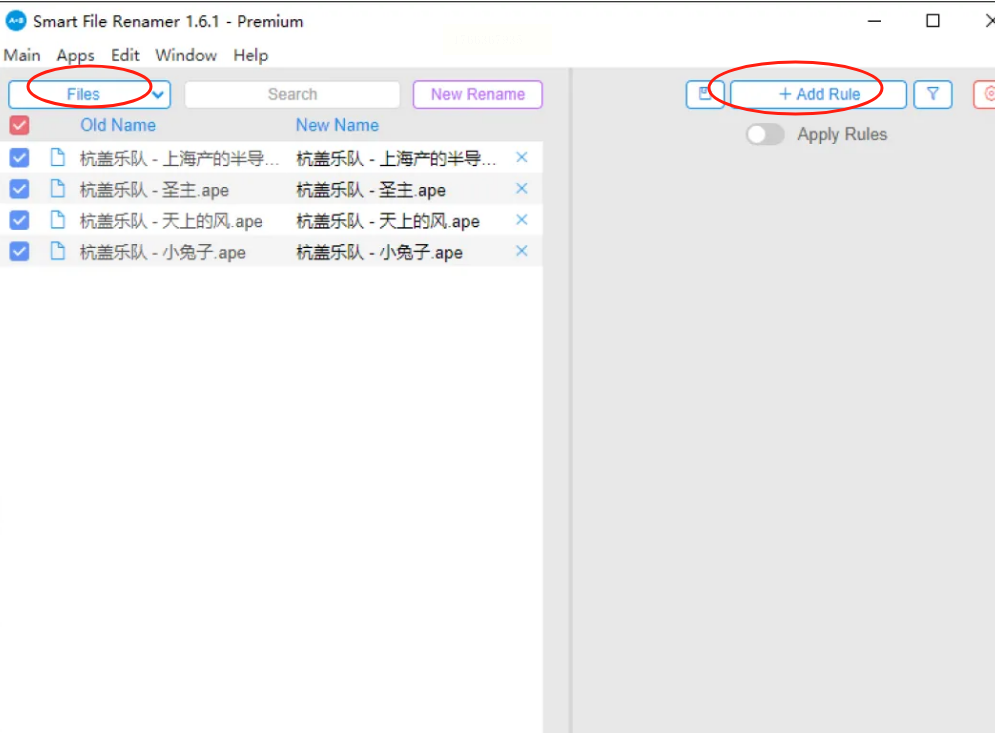Sort by Old Name column header

click(118, 125)
